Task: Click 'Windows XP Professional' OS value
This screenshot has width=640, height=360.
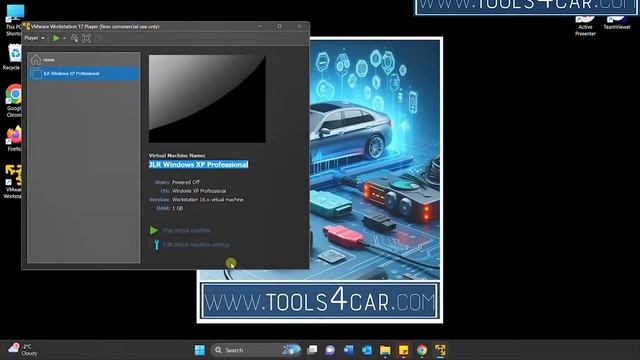Action: (199, 191)
